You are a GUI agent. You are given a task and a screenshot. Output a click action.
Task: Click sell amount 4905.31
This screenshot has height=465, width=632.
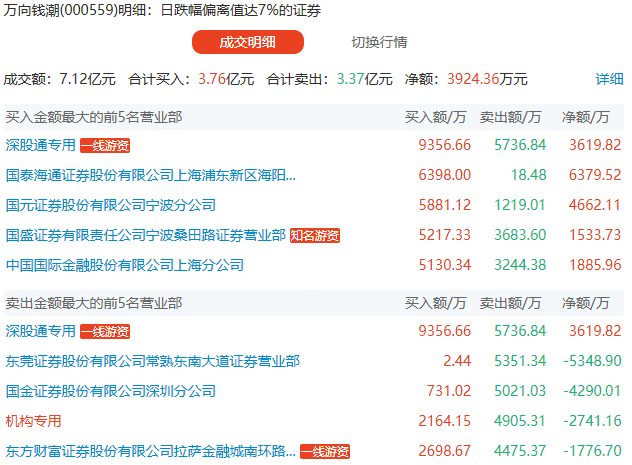point(520,421)
